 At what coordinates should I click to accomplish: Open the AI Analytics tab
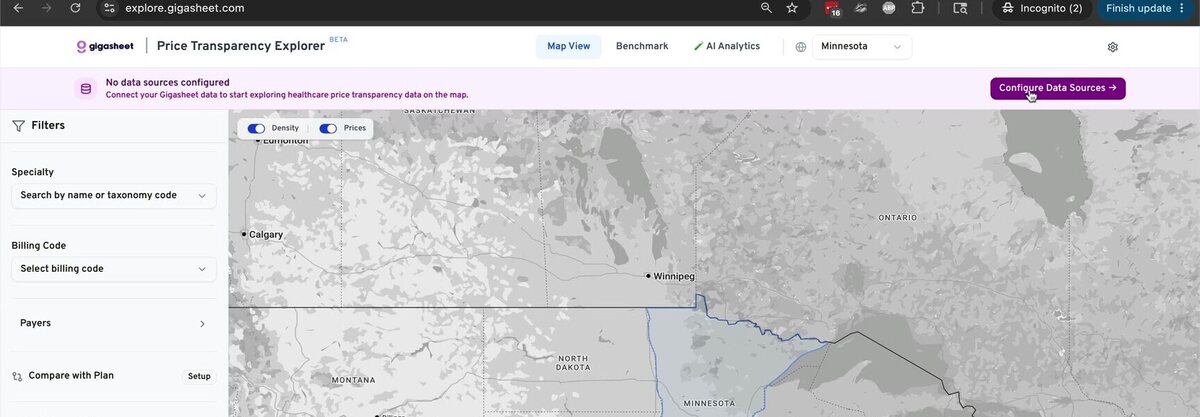[727, 46]
